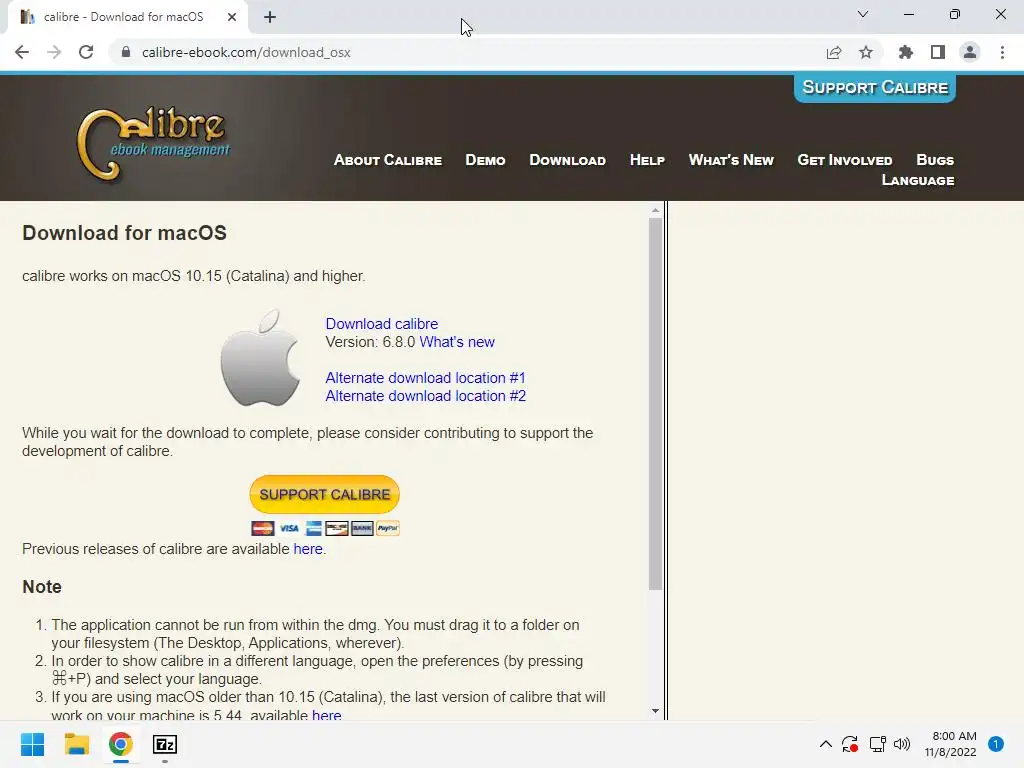Open previous releases 'here' link
This screenshot has width=1024, height=768.
308,549
